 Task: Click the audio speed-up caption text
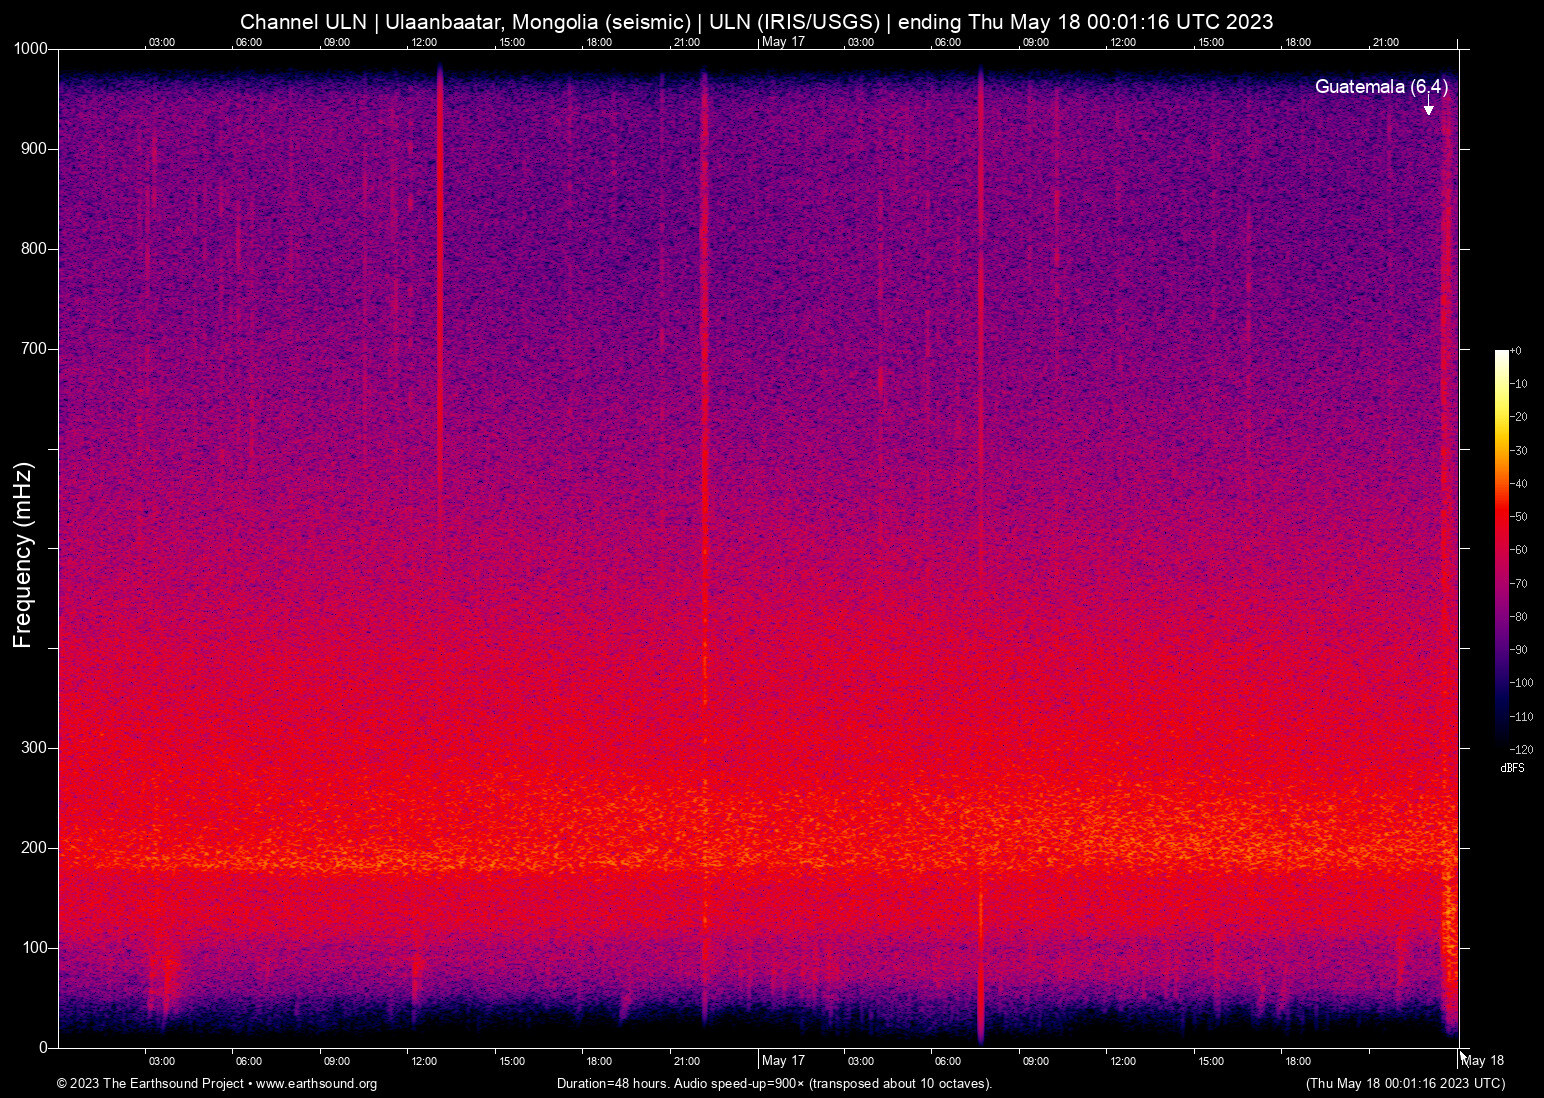pyautogui.click(x=773, y=1084)
